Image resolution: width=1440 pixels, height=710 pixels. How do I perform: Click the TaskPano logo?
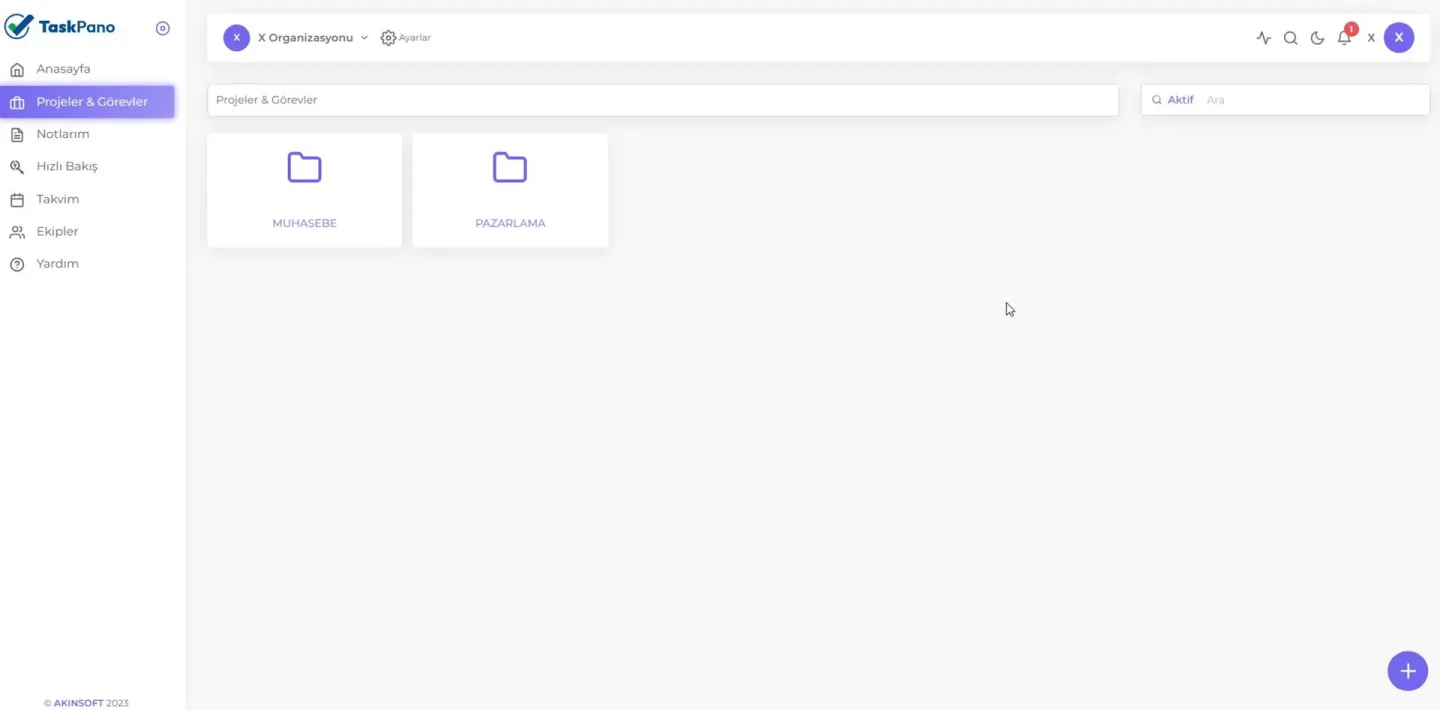coord(60,27)
